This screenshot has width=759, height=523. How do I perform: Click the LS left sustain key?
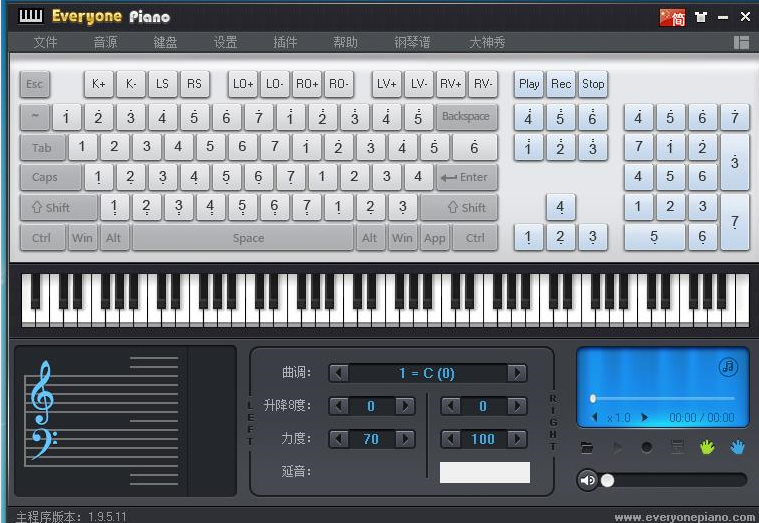point(162,84)
